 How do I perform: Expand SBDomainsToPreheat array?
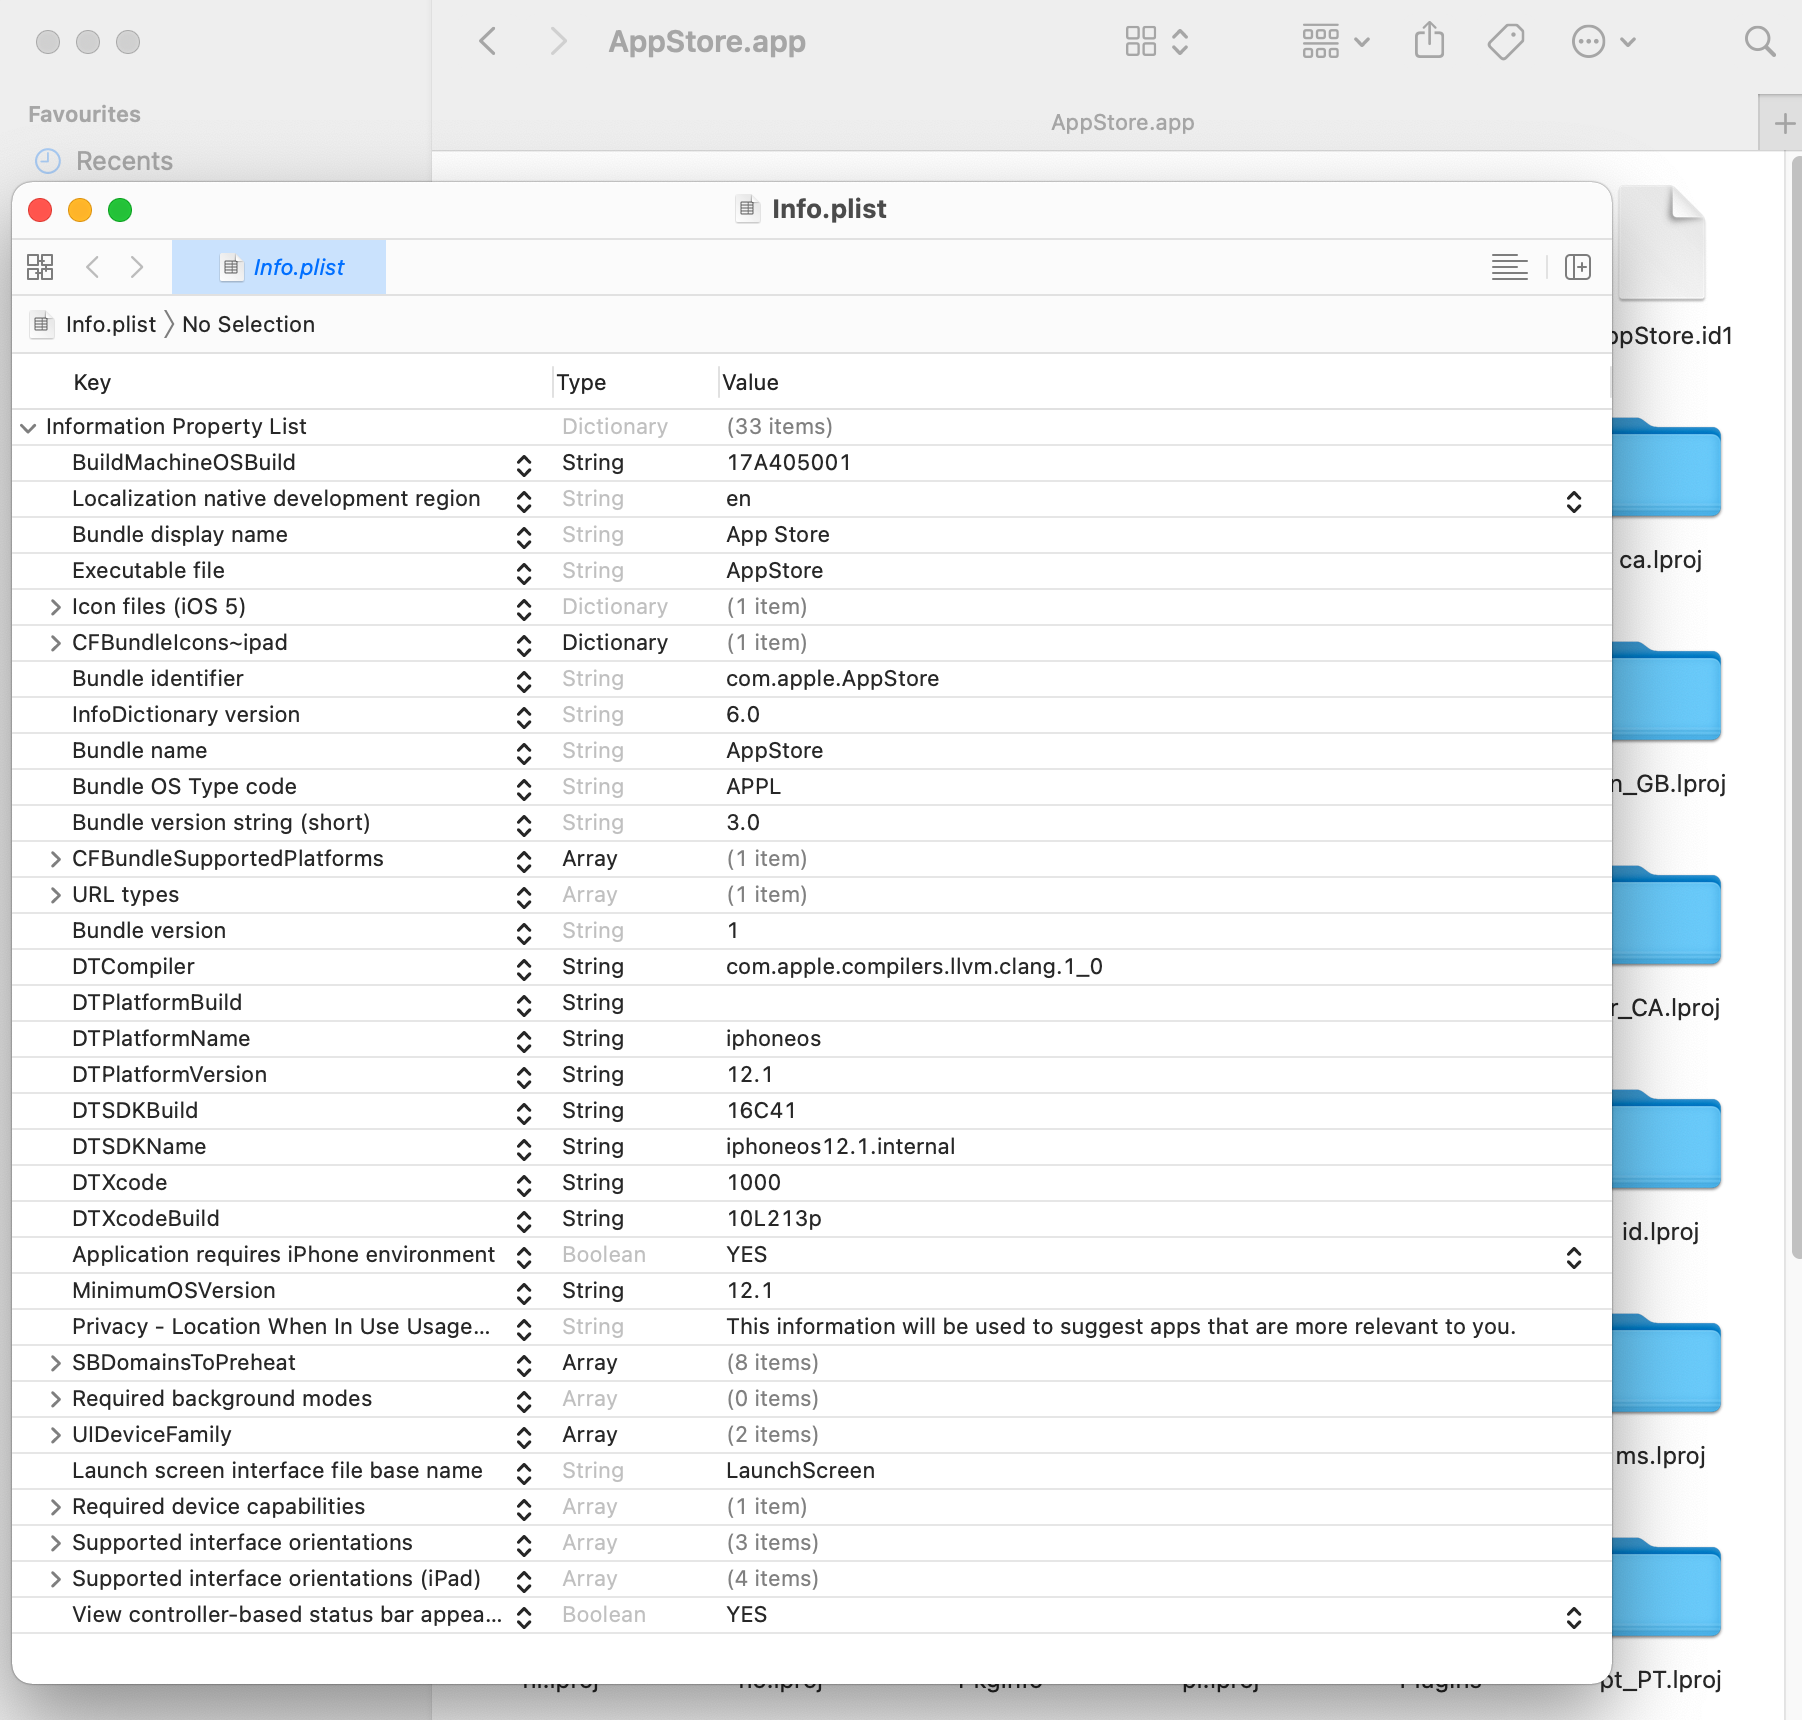click(56, 1363)
